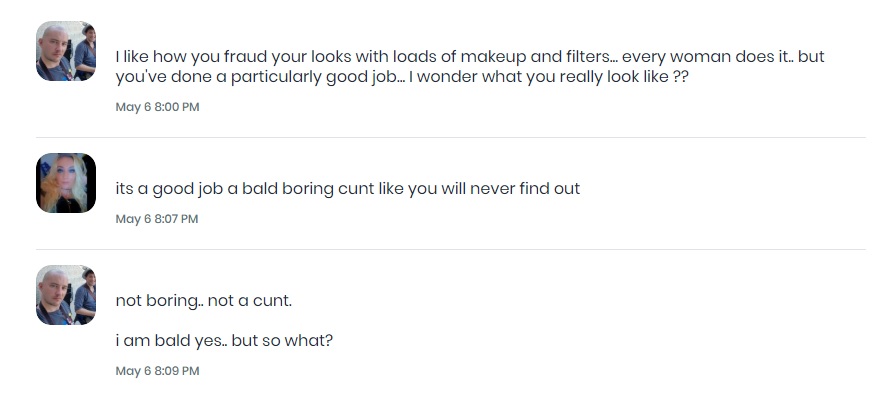Image resolution: width=882 pixels, height=414 pixels.
Task: Click the avatar beside the 8:00 PM message
Action: pos(66,51)
